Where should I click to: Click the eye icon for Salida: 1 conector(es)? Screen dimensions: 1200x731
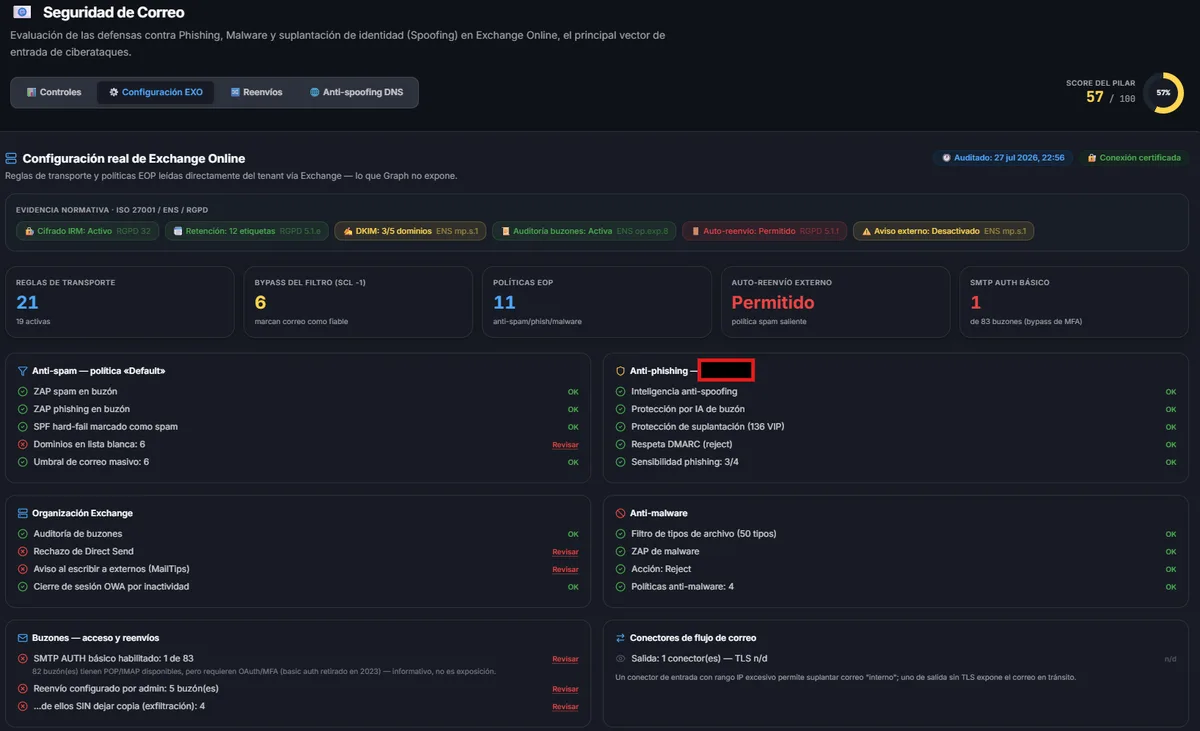(x=620, y=659)
